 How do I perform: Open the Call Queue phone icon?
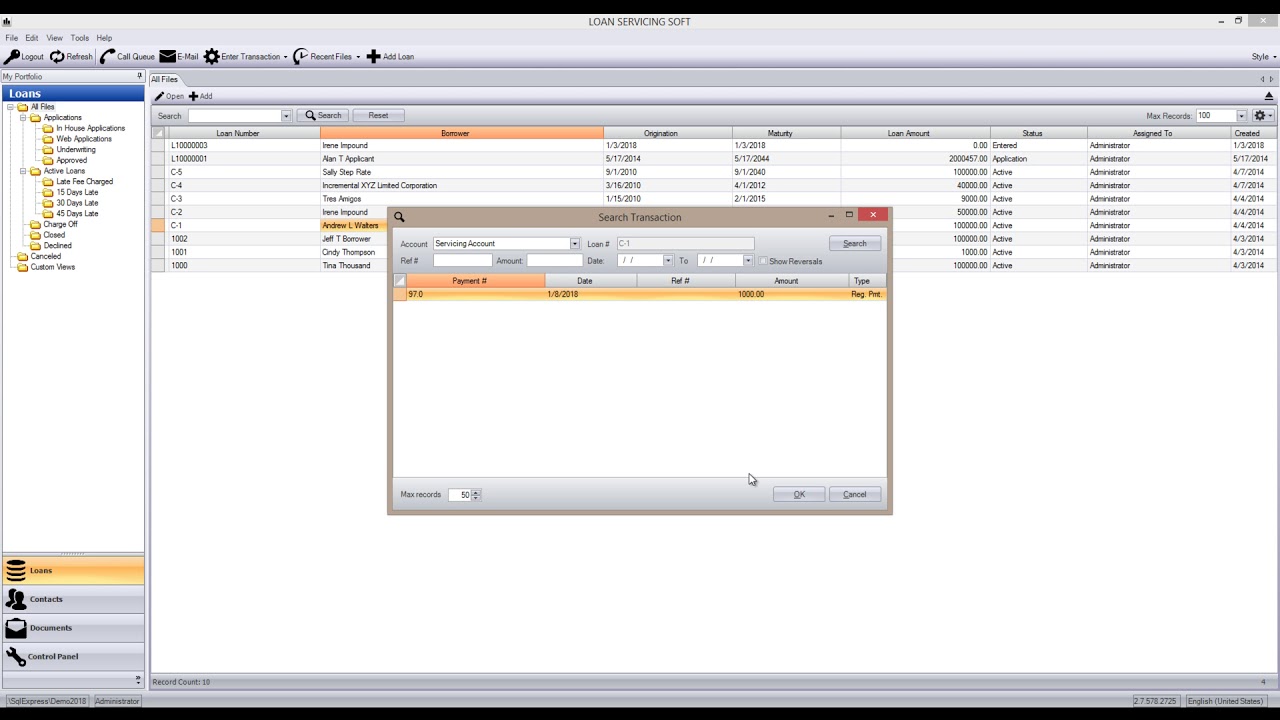click(x=107, y=57)
